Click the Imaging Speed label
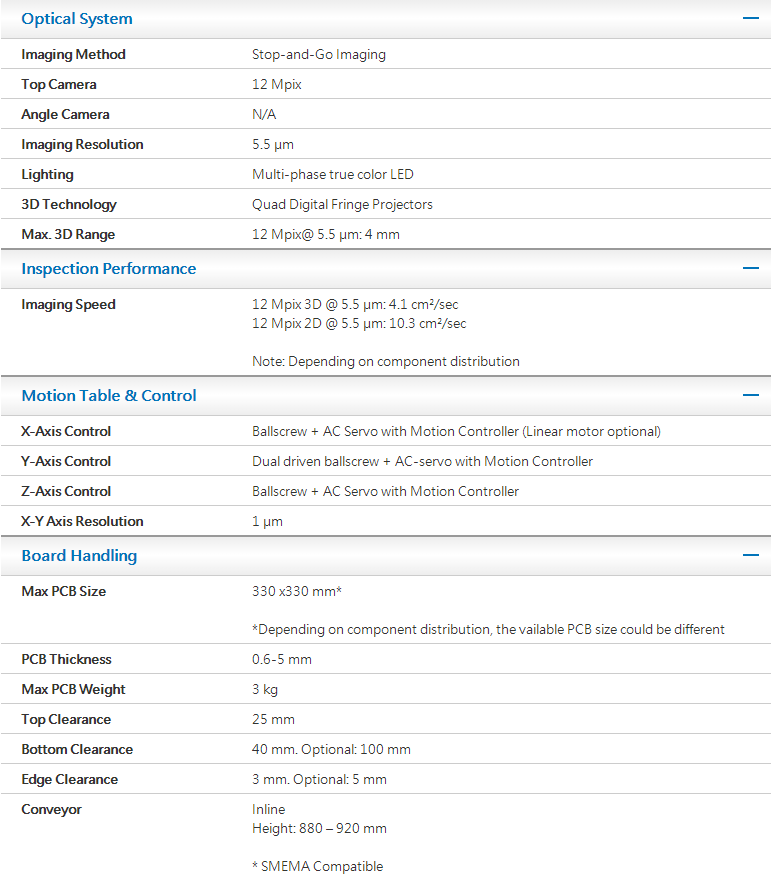The width and height of the screenshot is (774, 880). [68, 304]
